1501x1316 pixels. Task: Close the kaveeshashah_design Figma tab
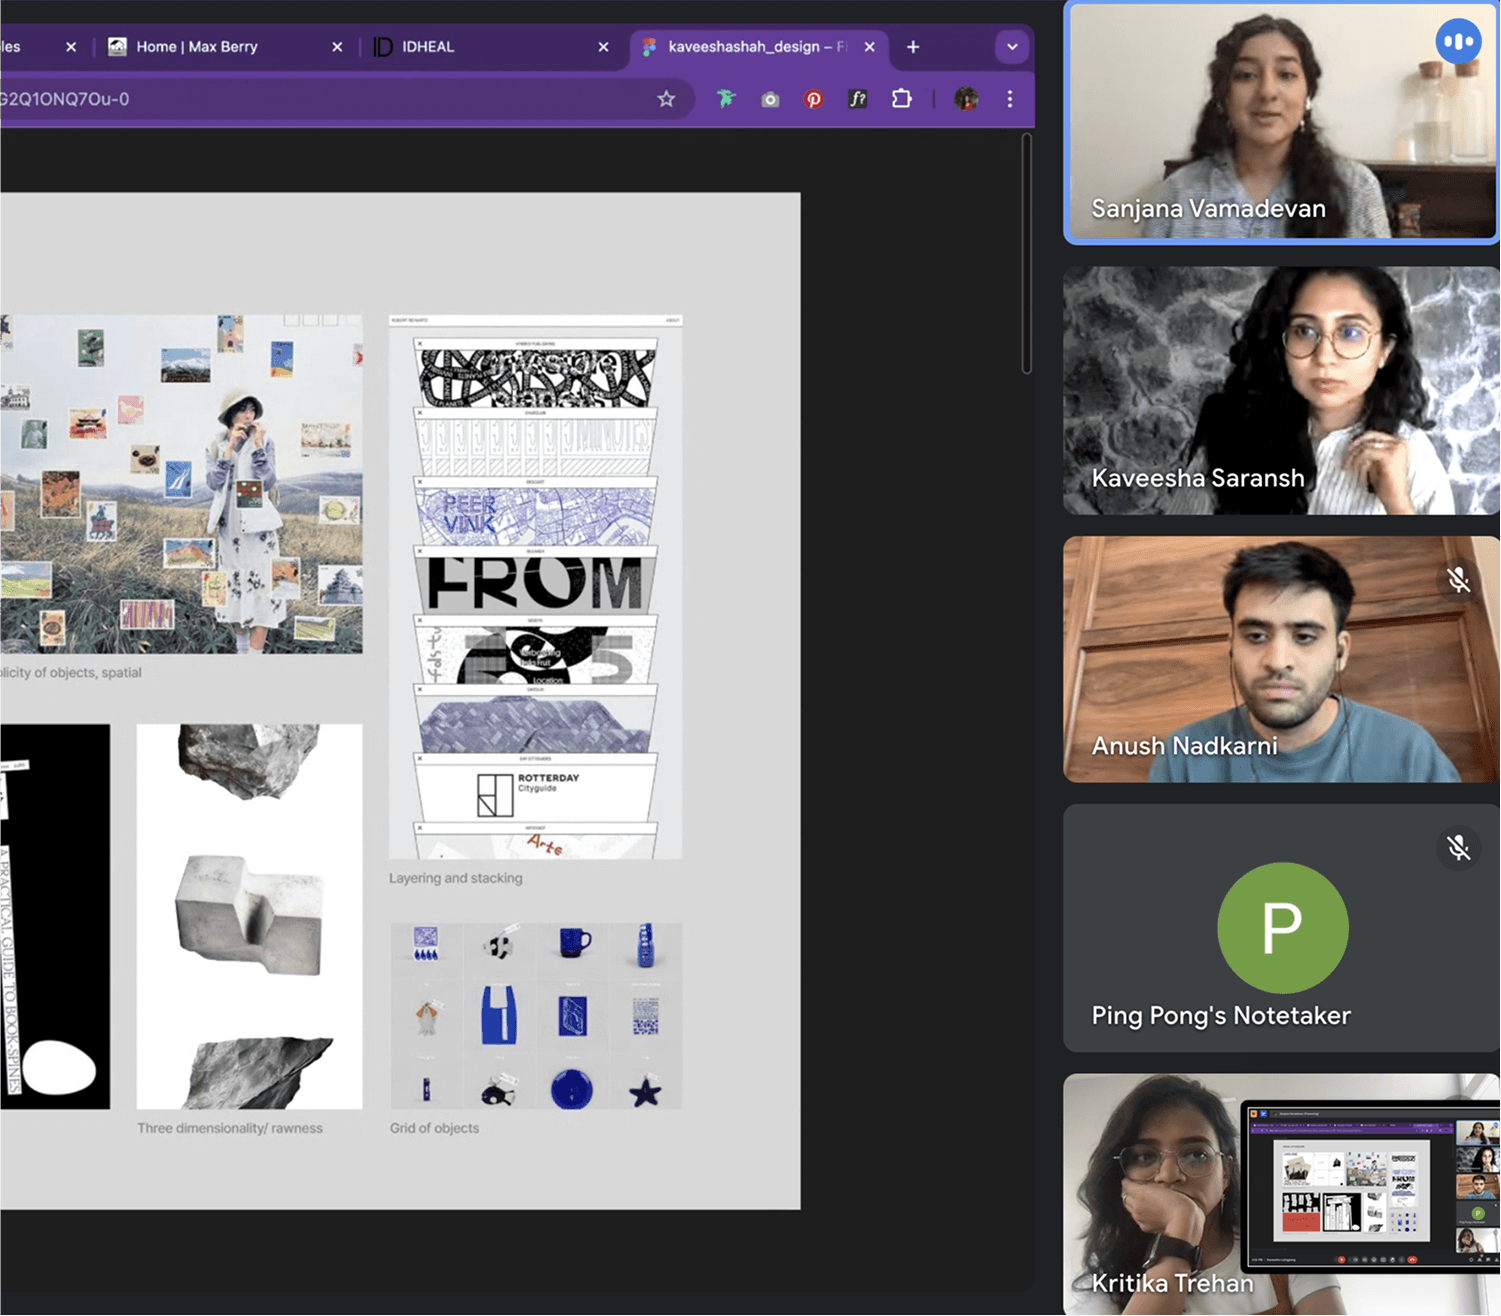point(870,47)
